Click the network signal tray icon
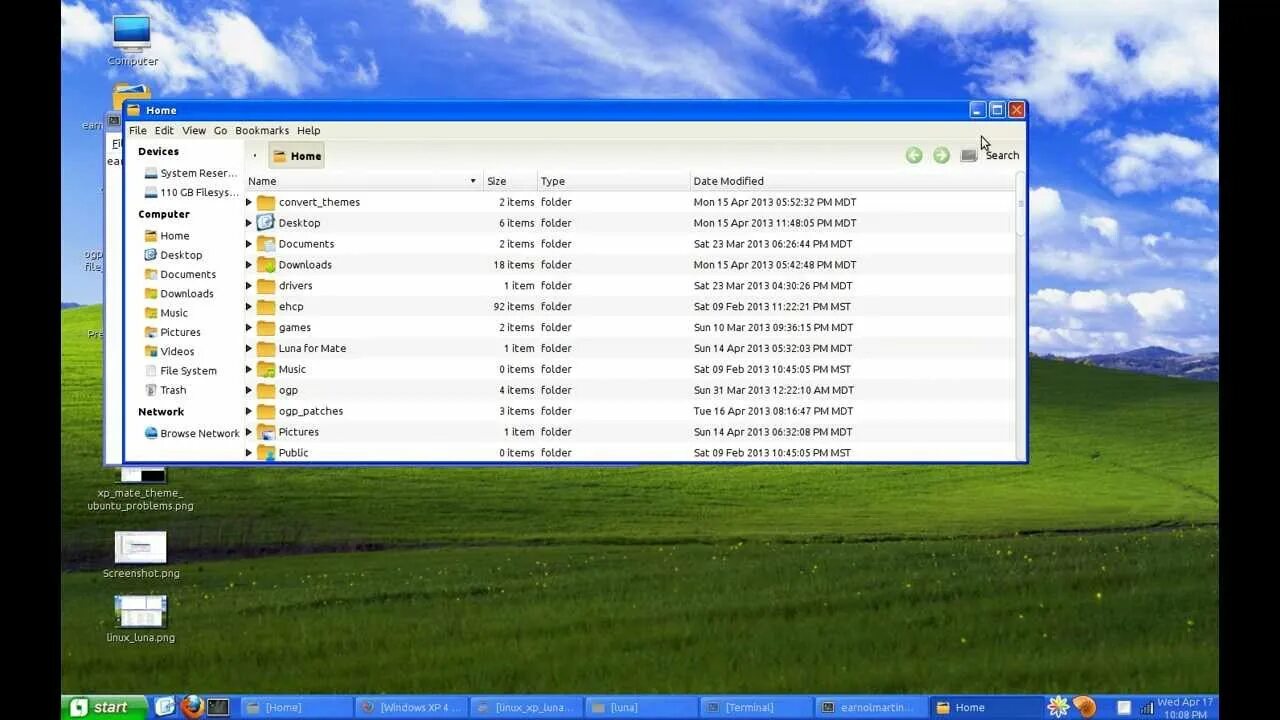The height and width of the screenshot is (720, 1280). [1147, 708]
